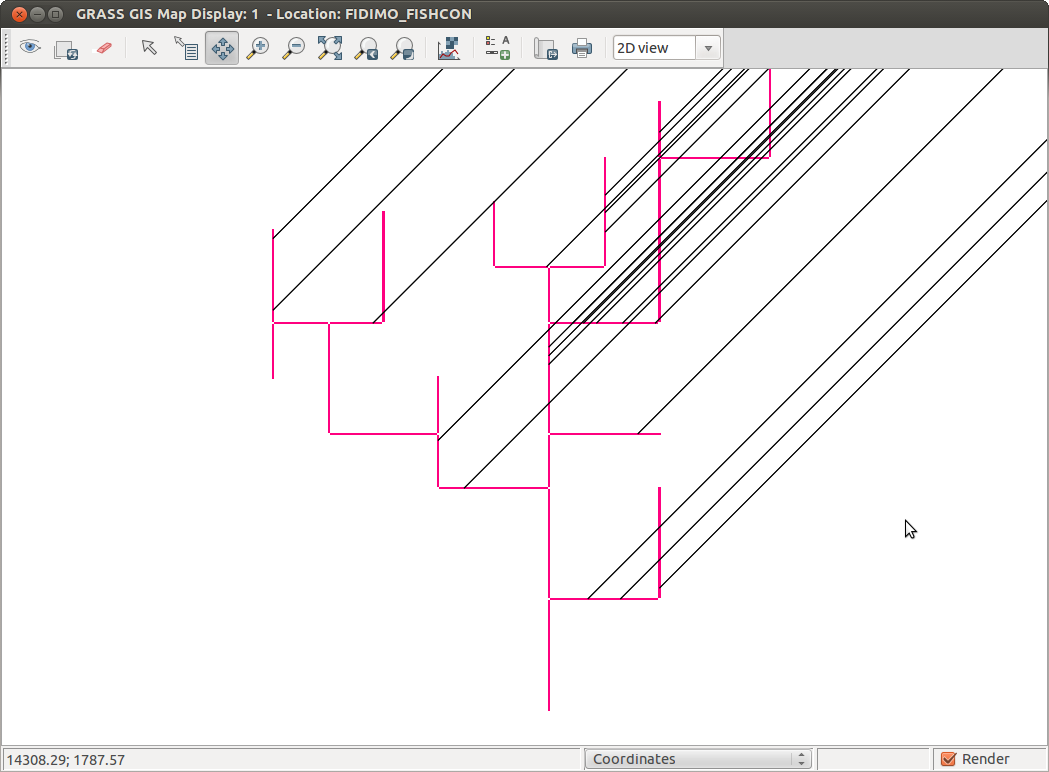Click coordinates readout 14308.29; 1787.57
Image resolution: width=1049 pixels, height=772 pixels.
coord(66,760)
